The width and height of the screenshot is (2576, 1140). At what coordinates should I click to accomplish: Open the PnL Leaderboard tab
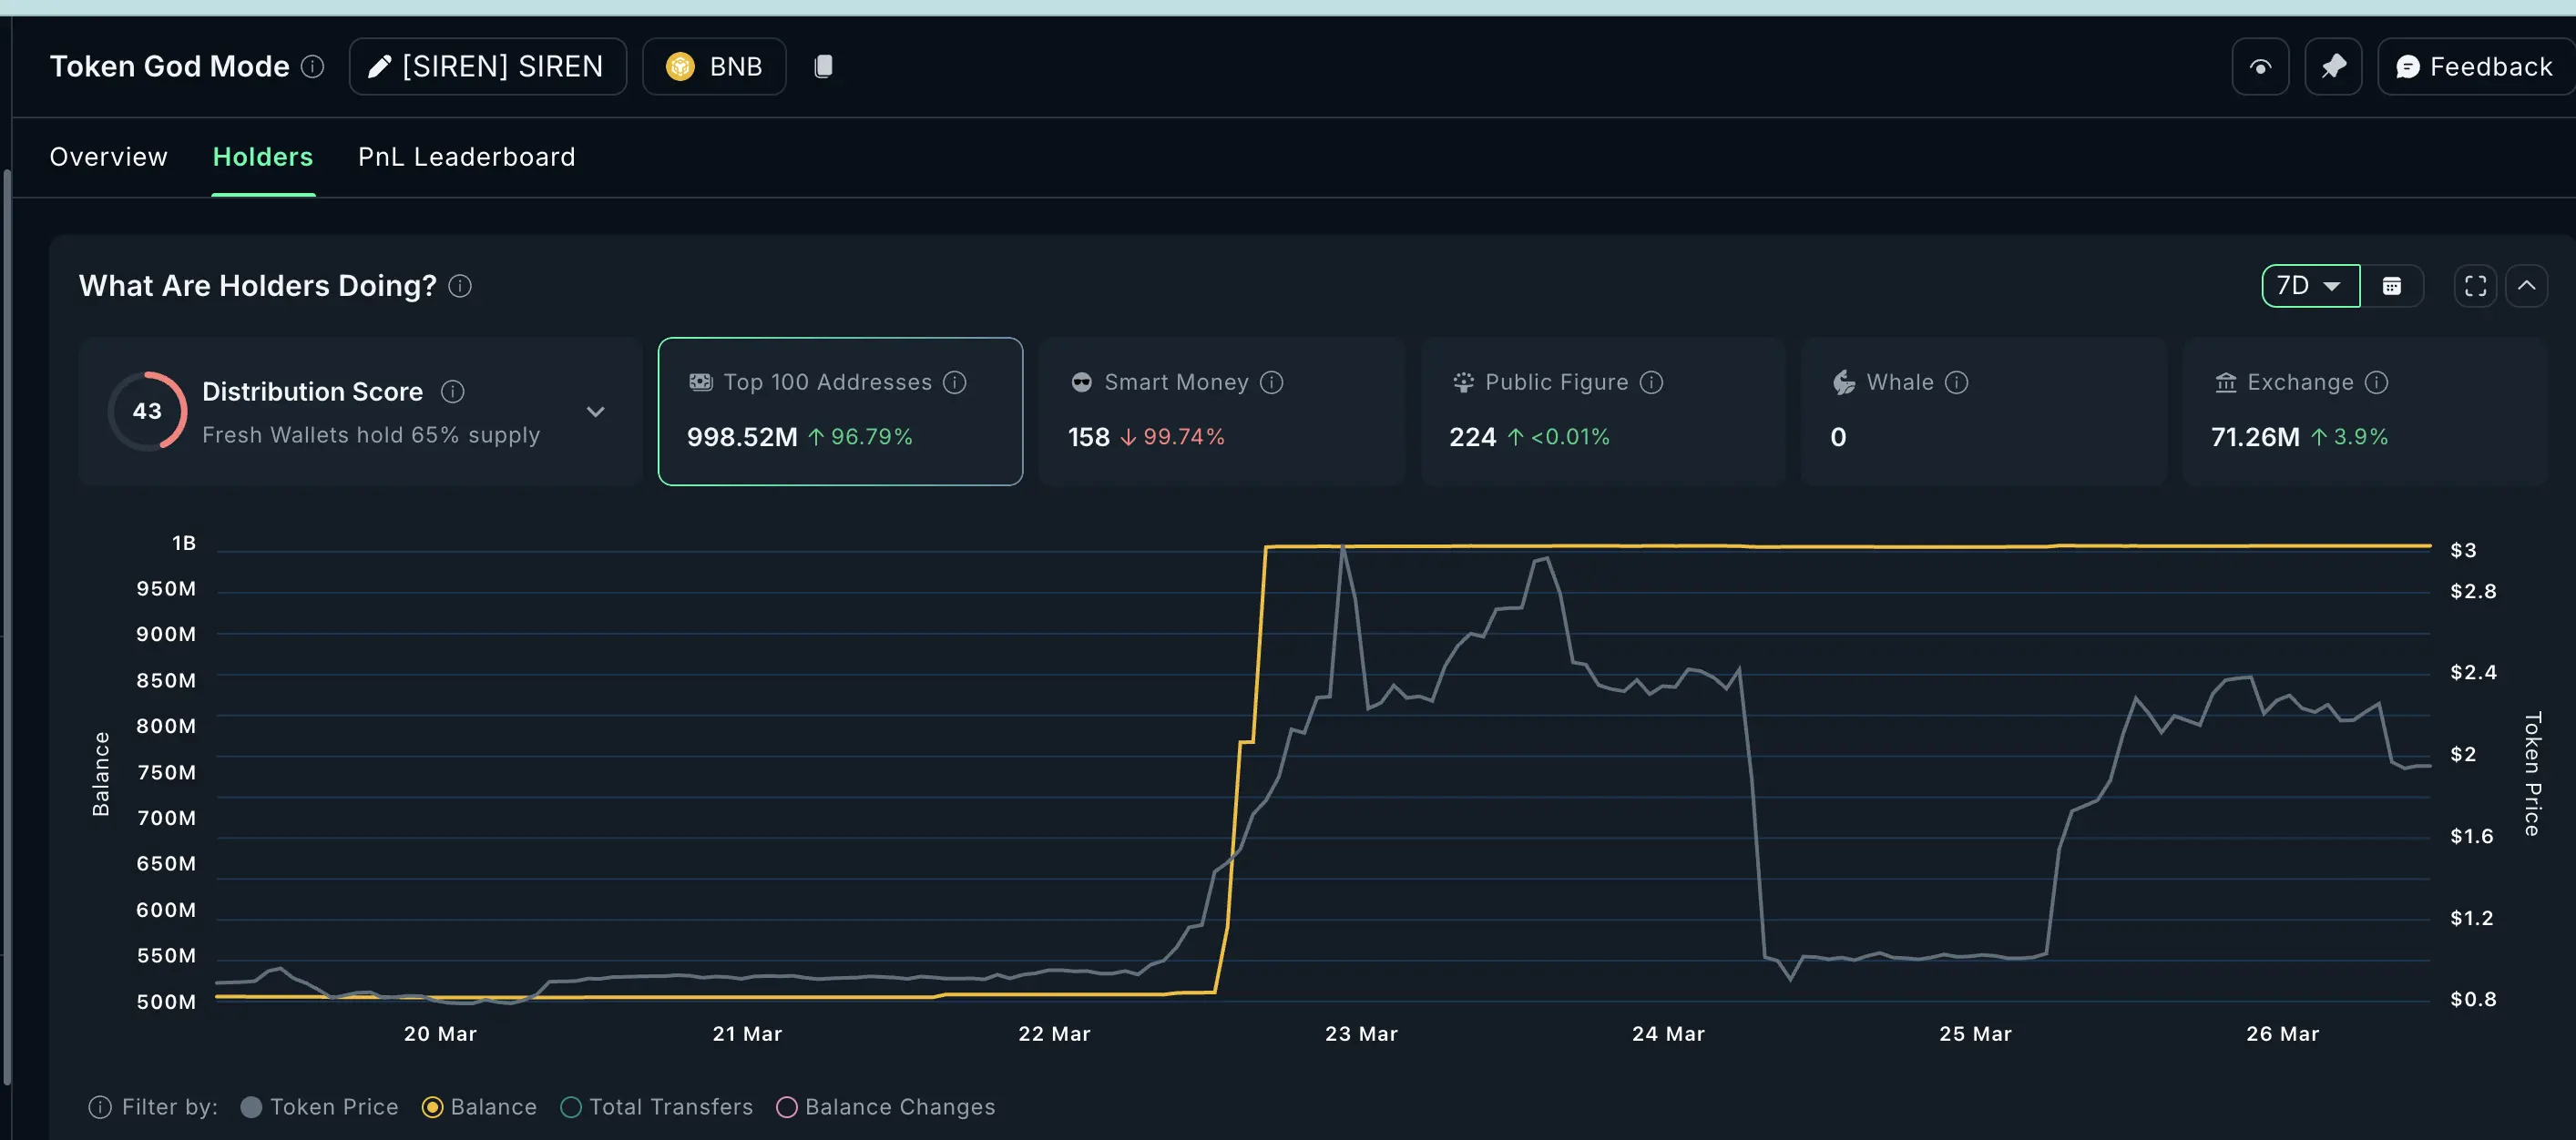click(466, 157)
